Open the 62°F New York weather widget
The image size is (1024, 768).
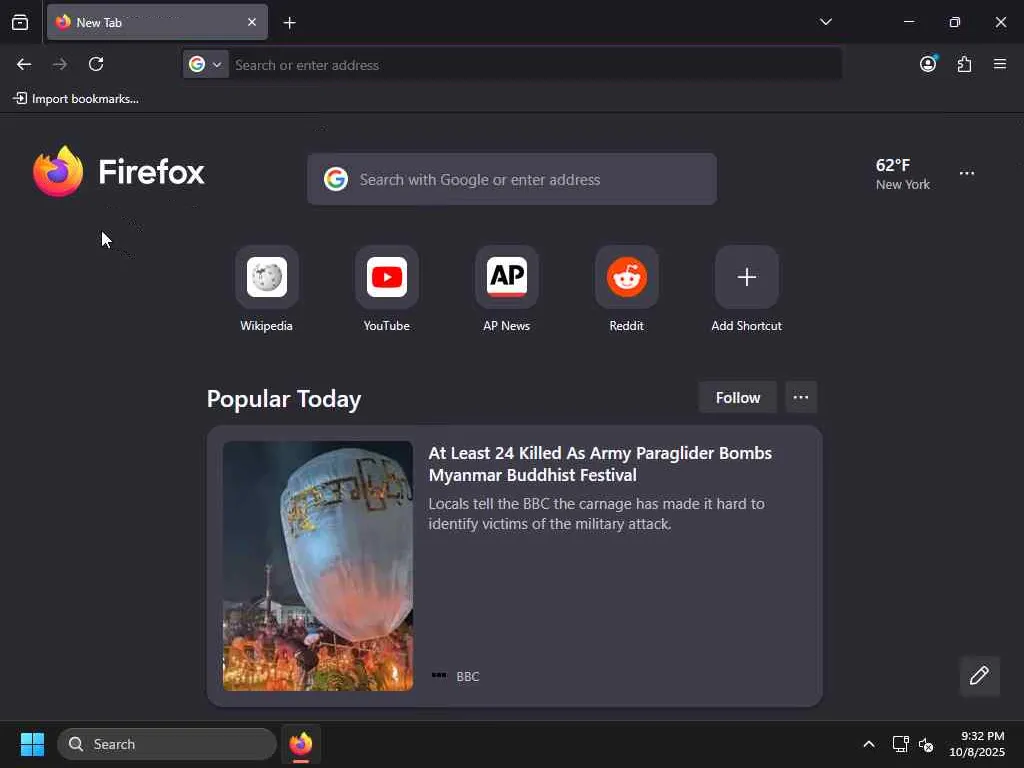click(903, 174)
